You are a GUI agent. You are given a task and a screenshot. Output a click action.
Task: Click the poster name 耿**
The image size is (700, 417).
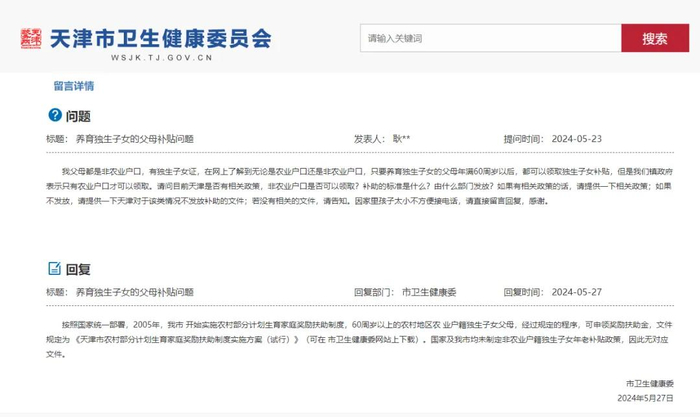pyautogui.click(x=401, y=139)
